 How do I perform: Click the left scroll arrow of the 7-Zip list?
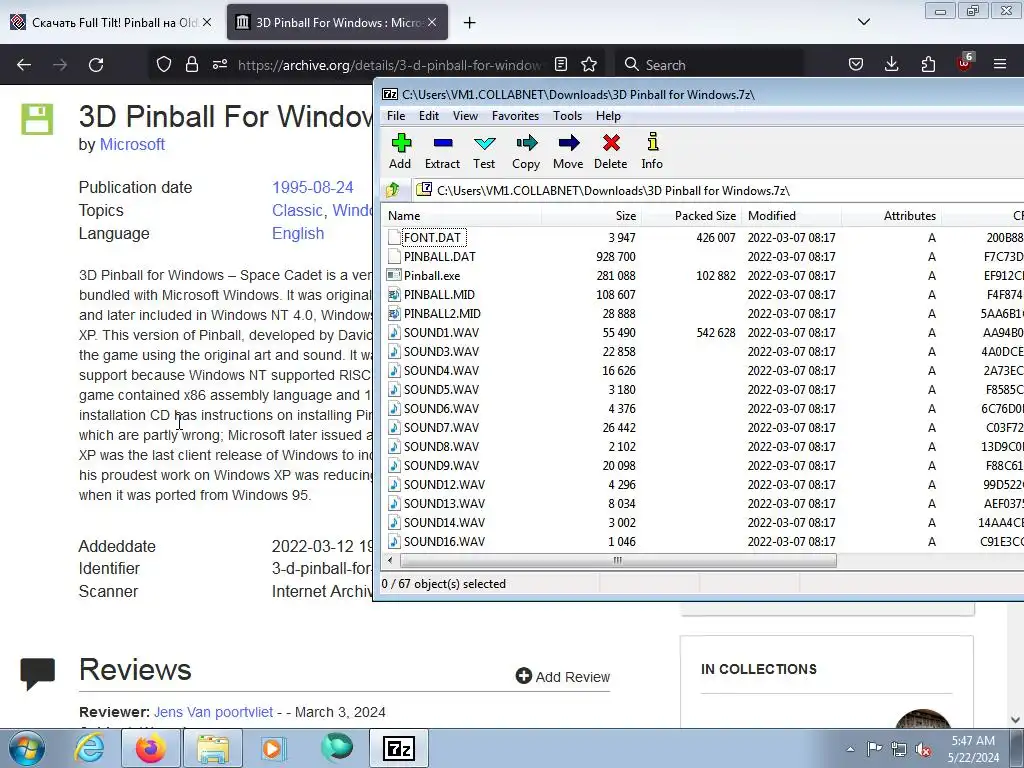(391, 560)
